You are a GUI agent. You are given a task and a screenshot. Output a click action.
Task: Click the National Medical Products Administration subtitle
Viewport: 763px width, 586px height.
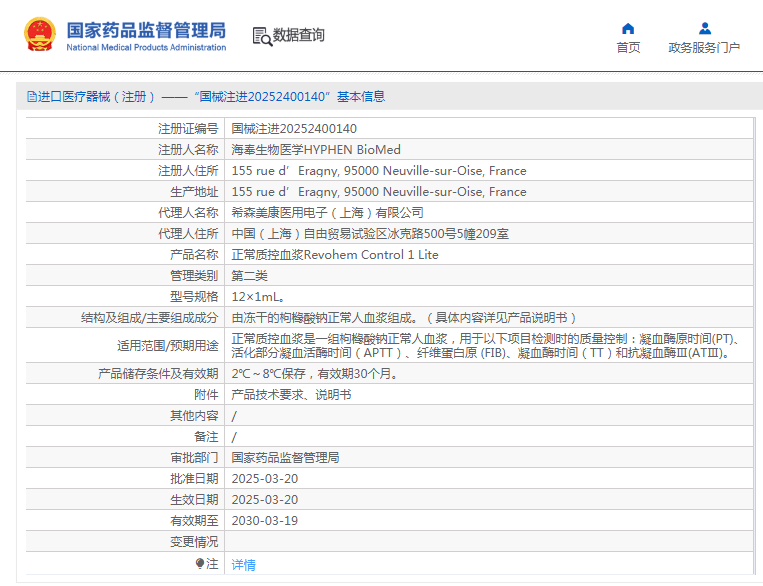146,47
